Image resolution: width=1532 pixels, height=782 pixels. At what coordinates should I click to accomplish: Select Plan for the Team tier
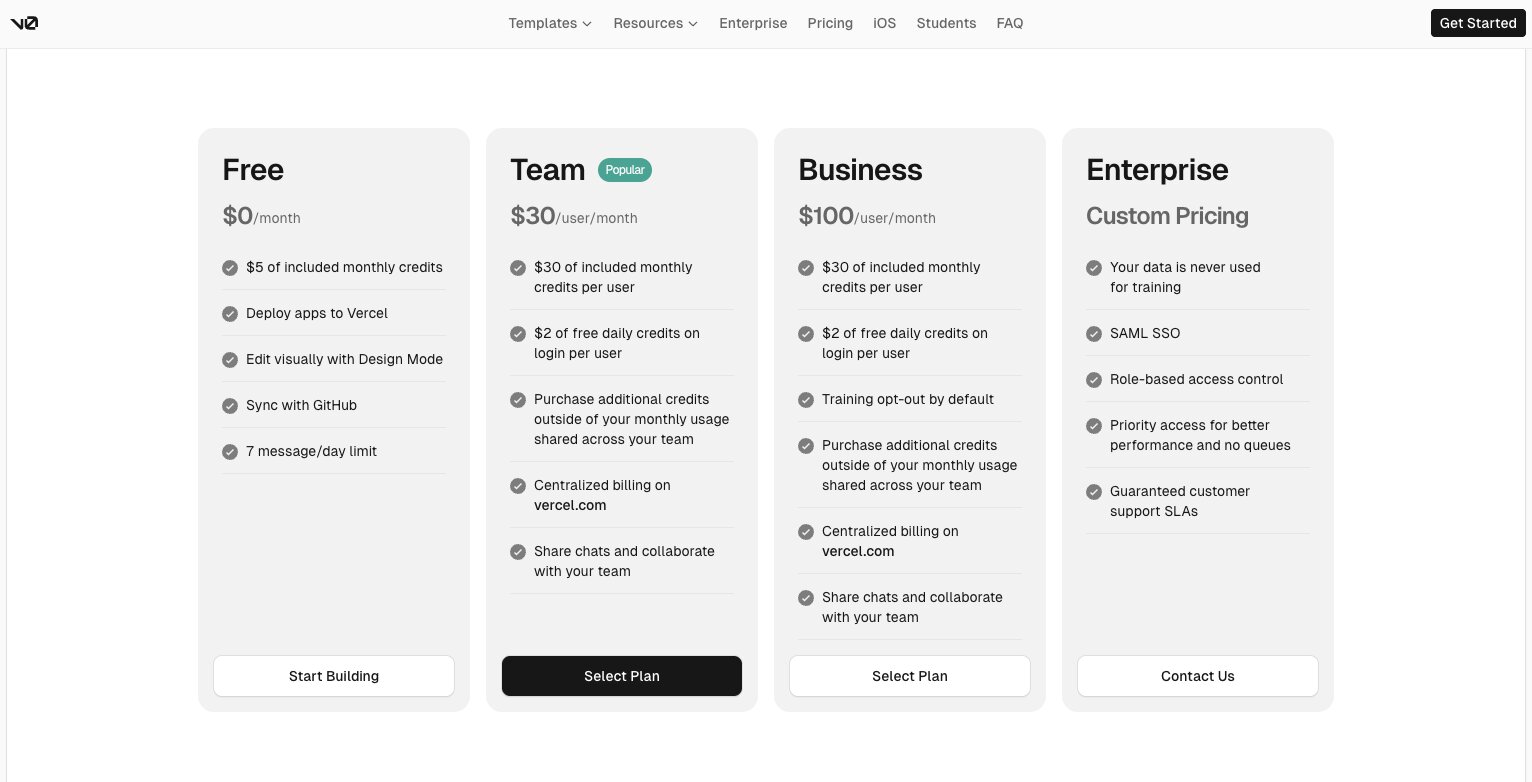[x=622, y=676]
